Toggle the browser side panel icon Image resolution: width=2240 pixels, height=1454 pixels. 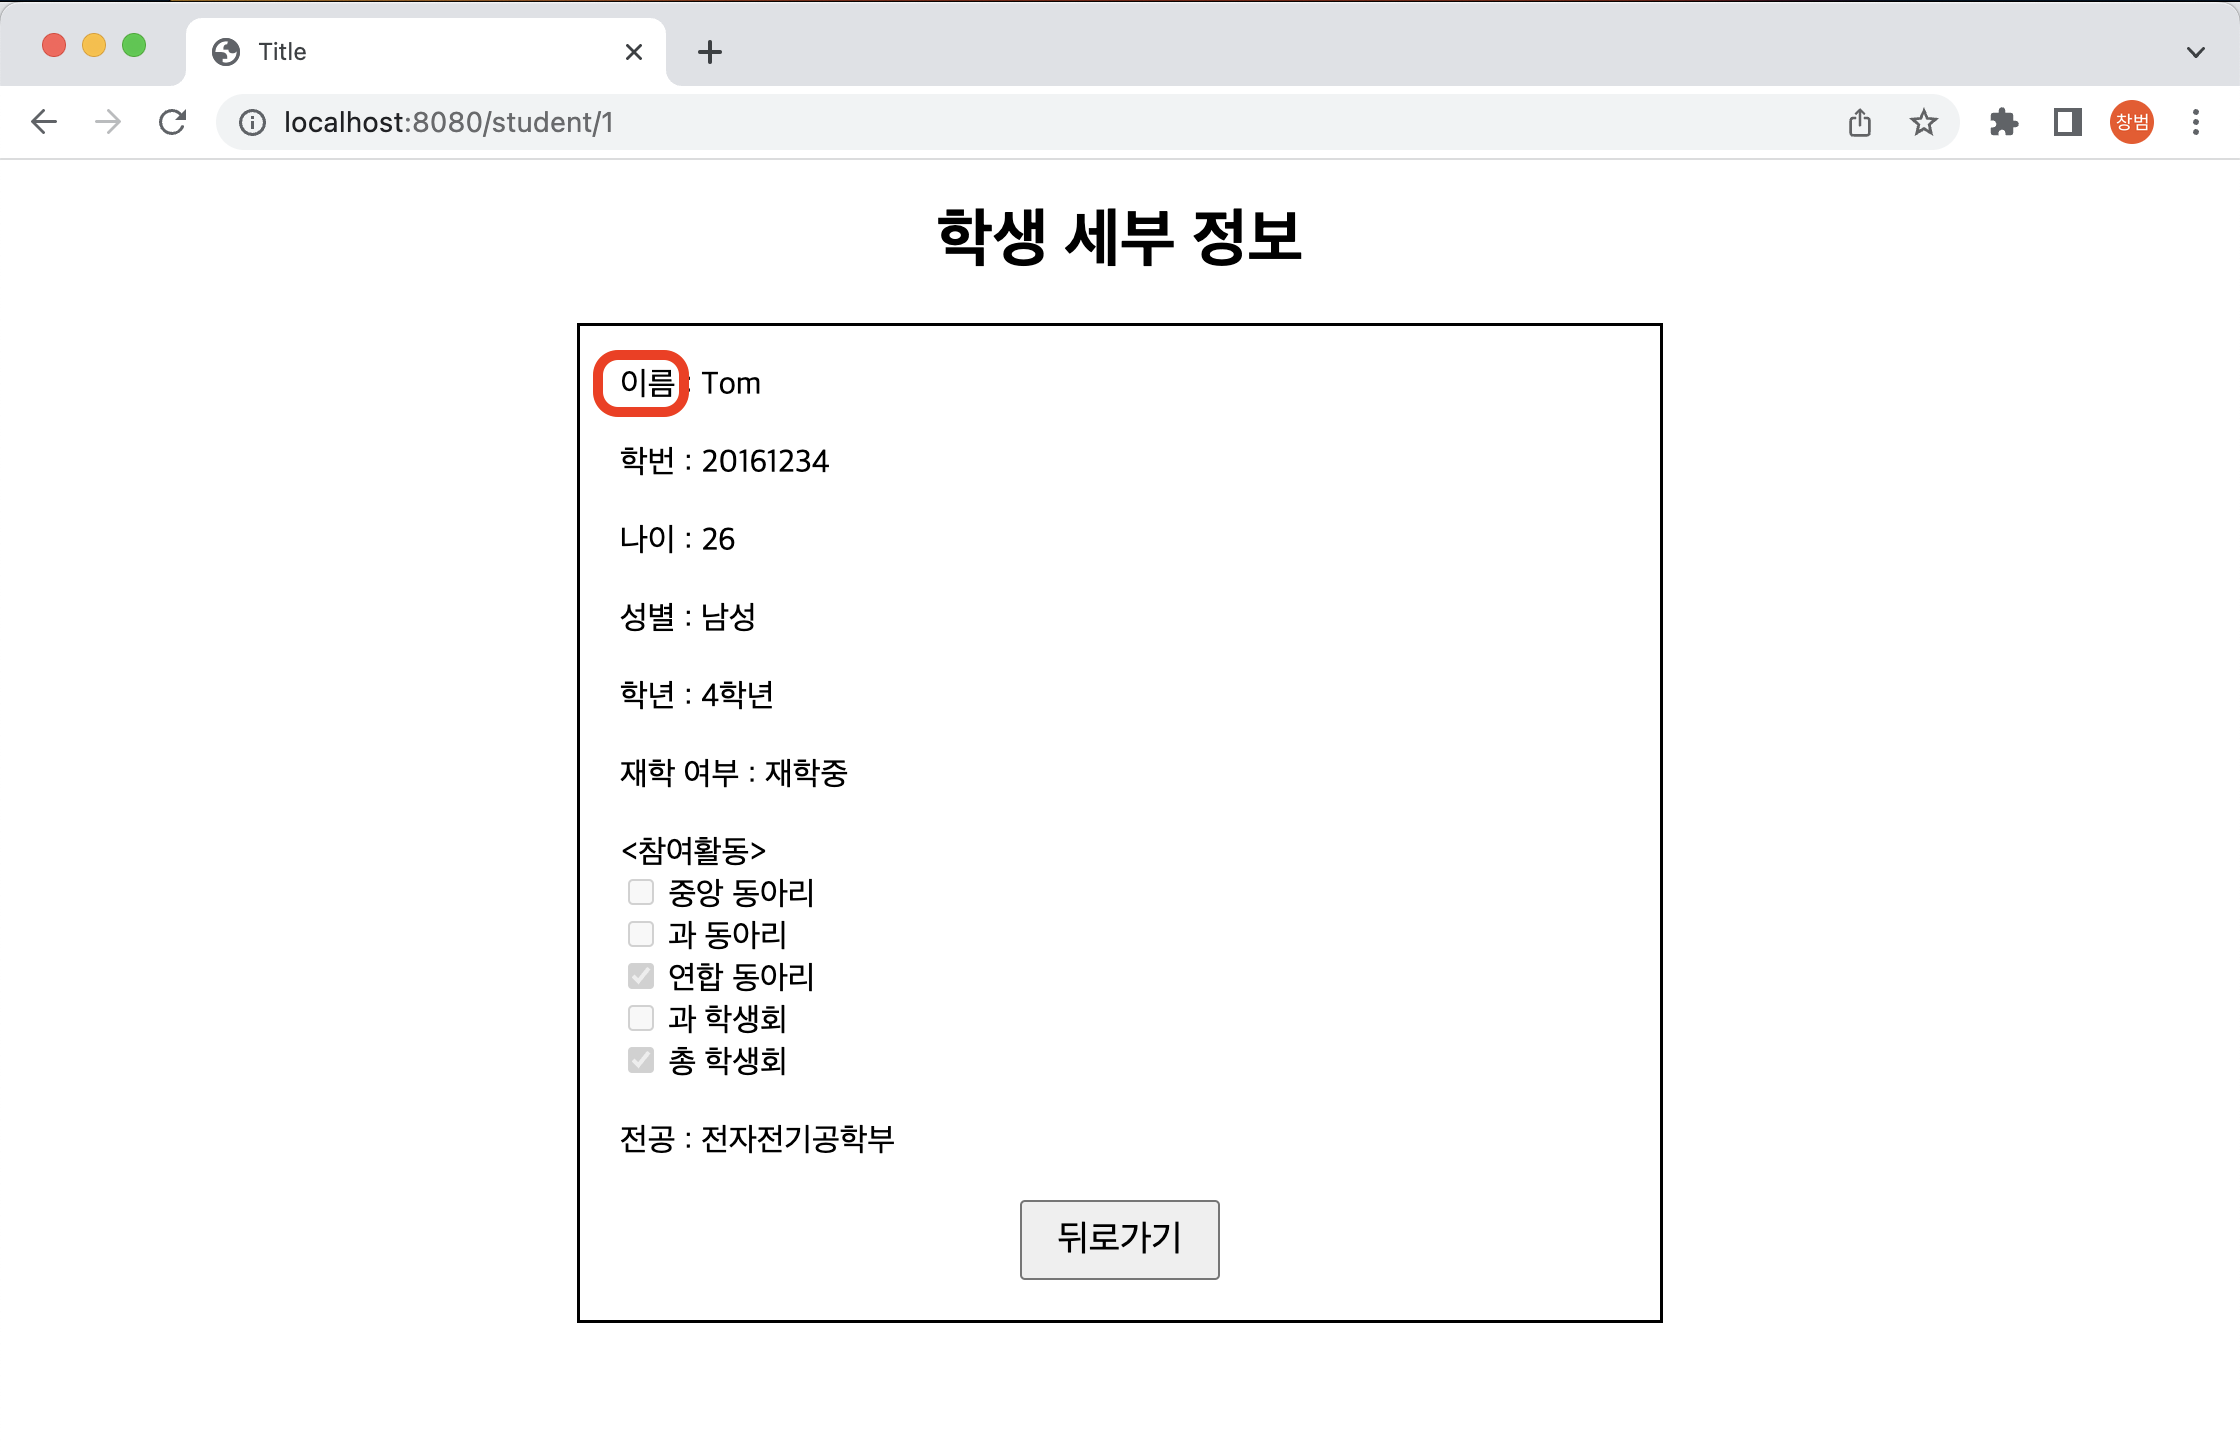[x=2067, y=122]
